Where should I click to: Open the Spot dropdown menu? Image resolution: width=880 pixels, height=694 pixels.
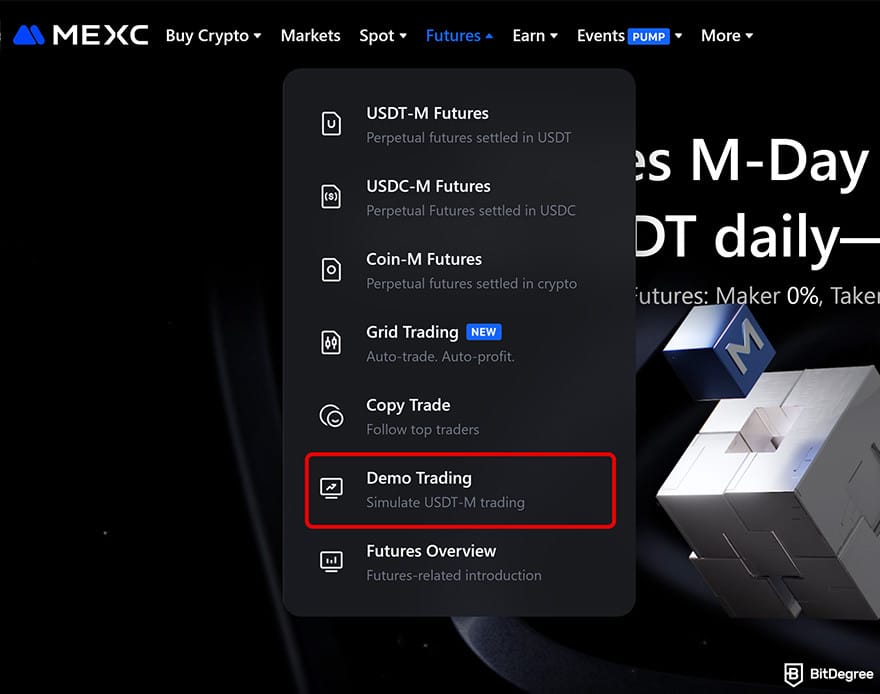383,35
